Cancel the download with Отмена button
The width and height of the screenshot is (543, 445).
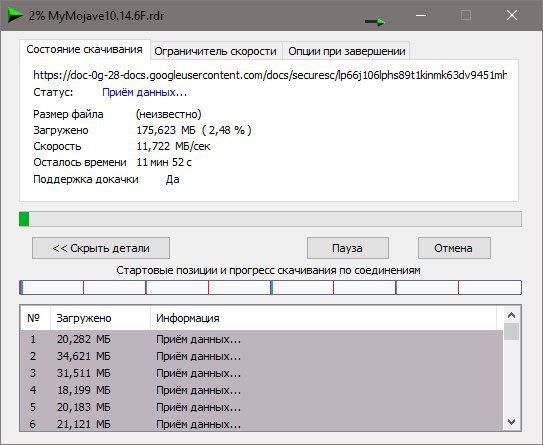point(454,248)
